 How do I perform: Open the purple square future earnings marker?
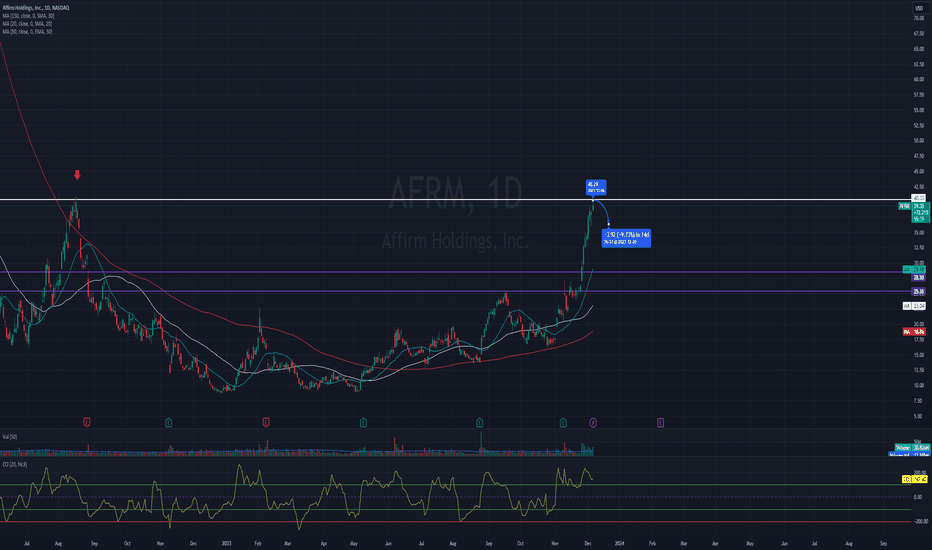point(660,422)
